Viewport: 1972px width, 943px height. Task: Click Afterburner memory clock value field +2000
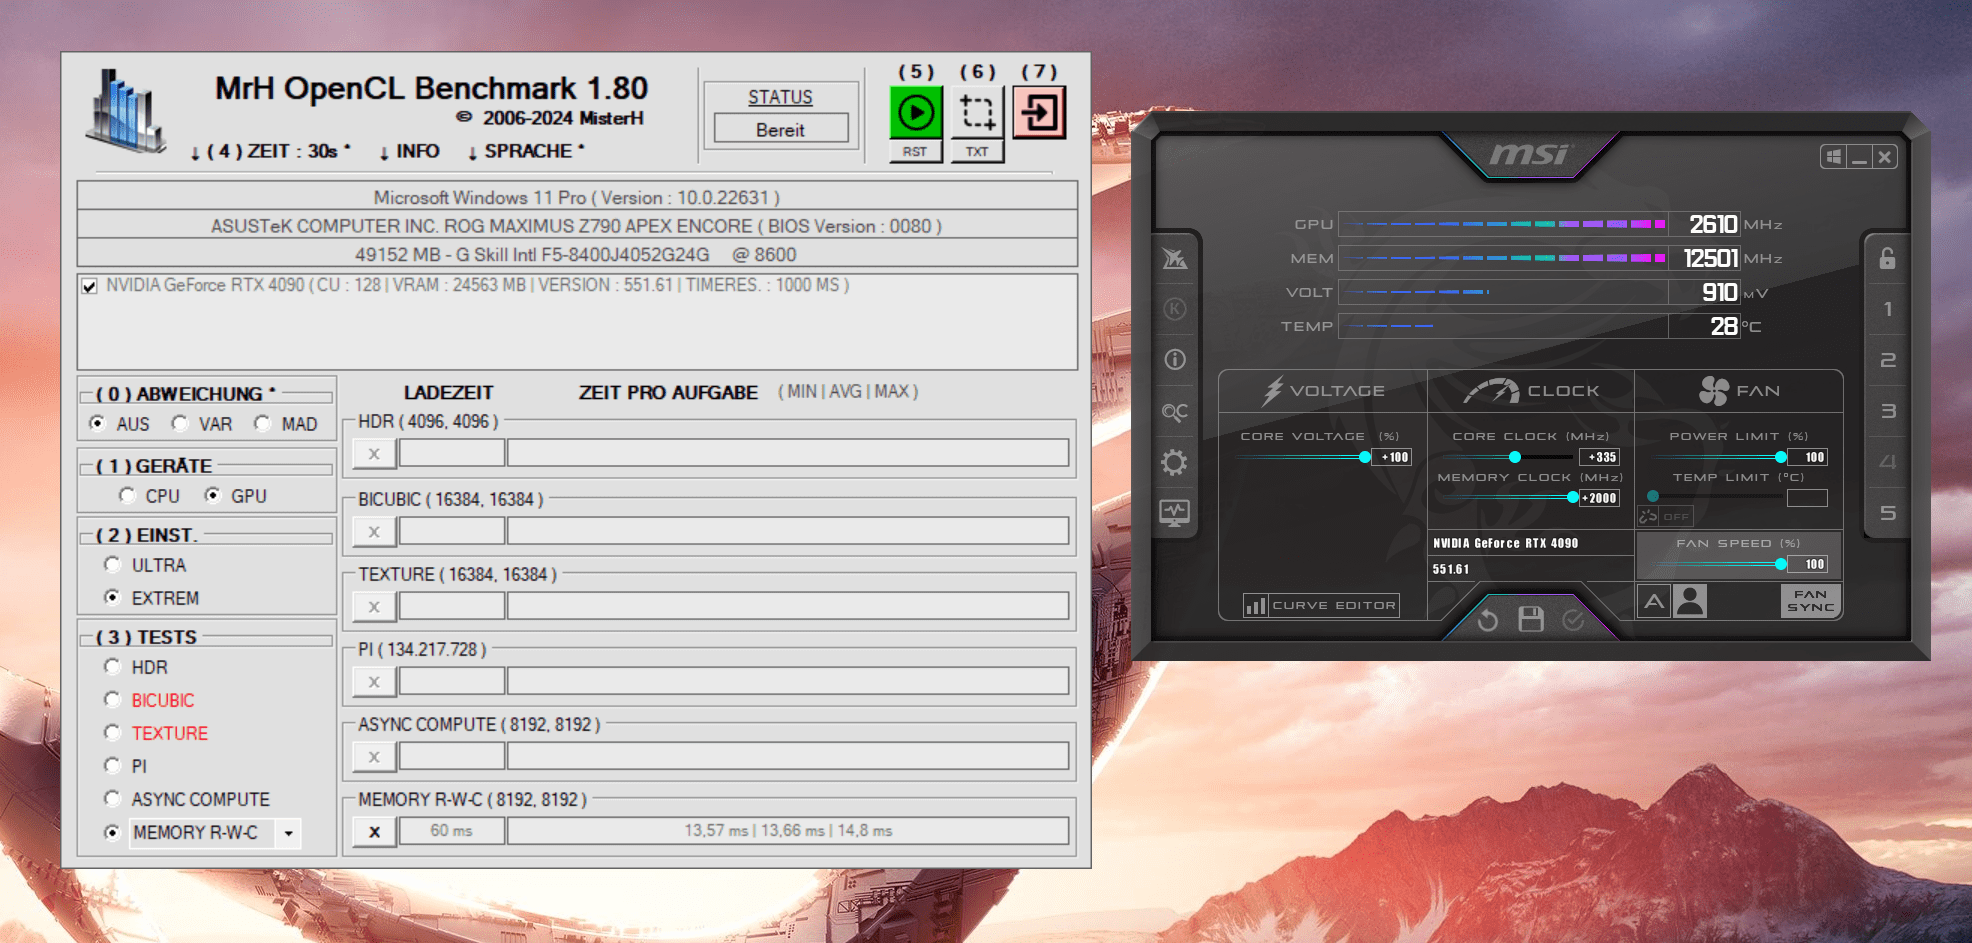1600,498
